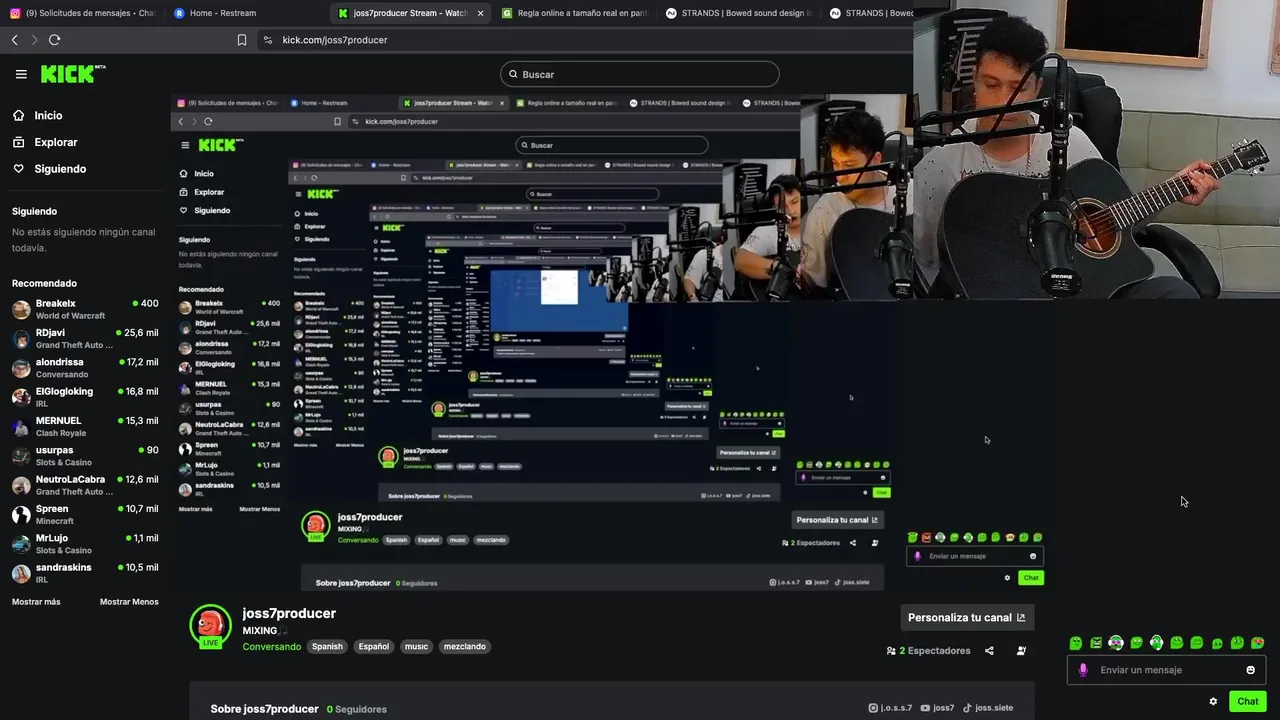
Task: Open site info icon in address bar
Action: [x=267, y=40]
